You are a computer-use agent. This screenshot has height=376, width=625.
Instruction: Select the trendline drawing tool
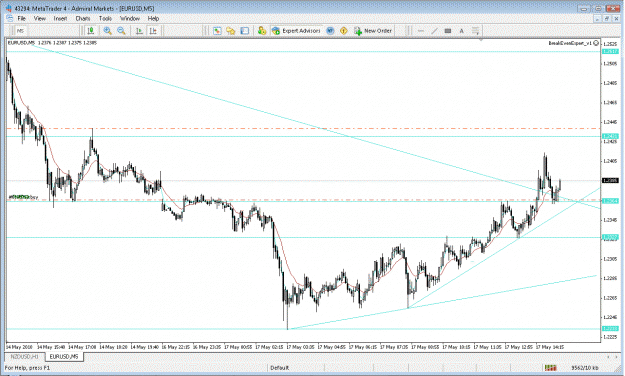click(x=434, y=31)
